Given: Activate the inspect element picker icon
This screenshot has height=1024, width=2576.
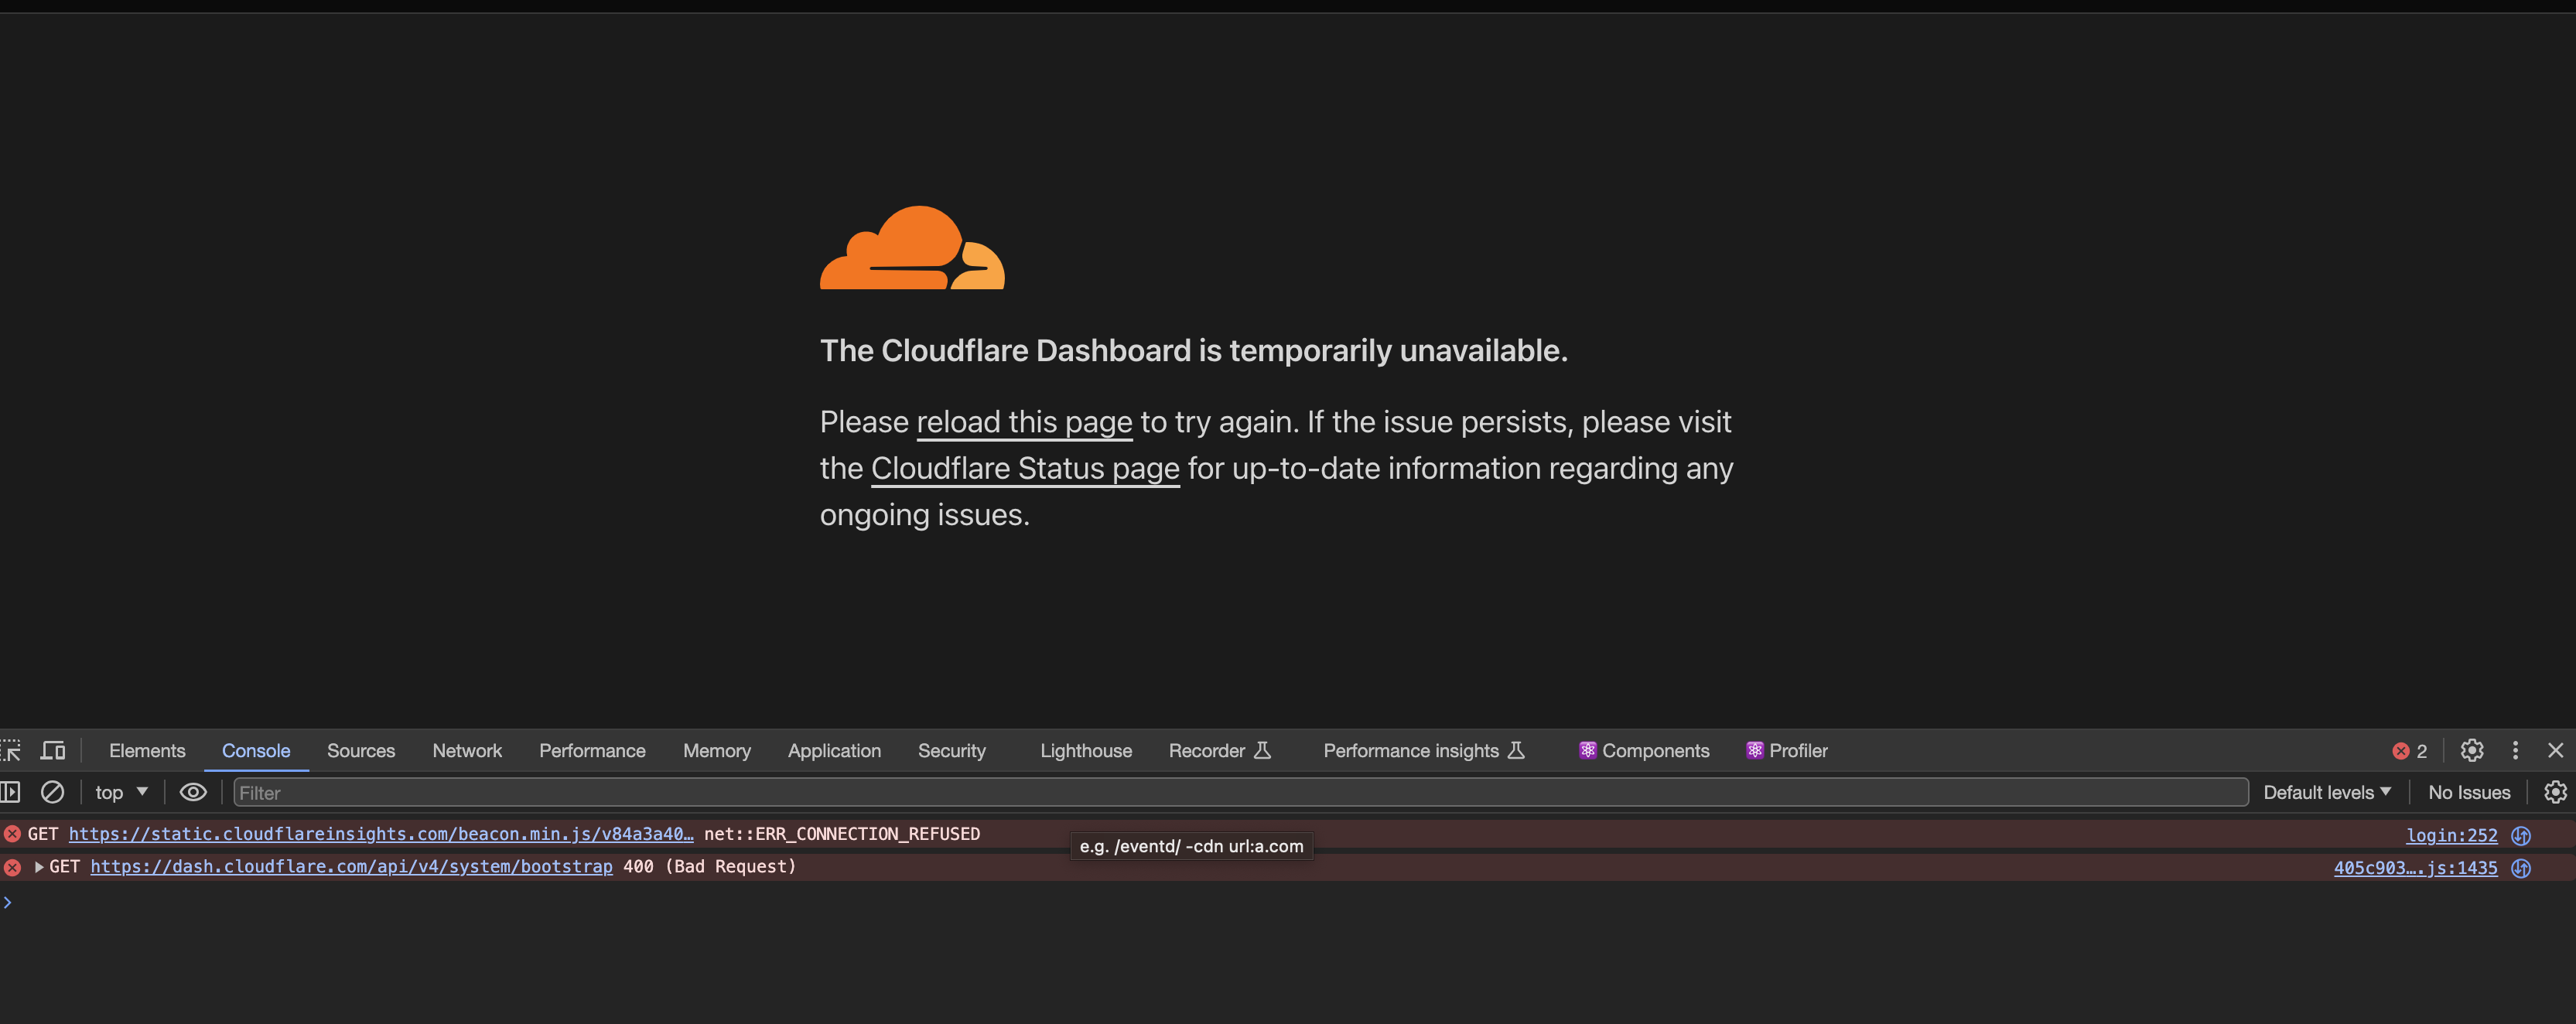Looking at the screenshot, I should pos(11,750).
